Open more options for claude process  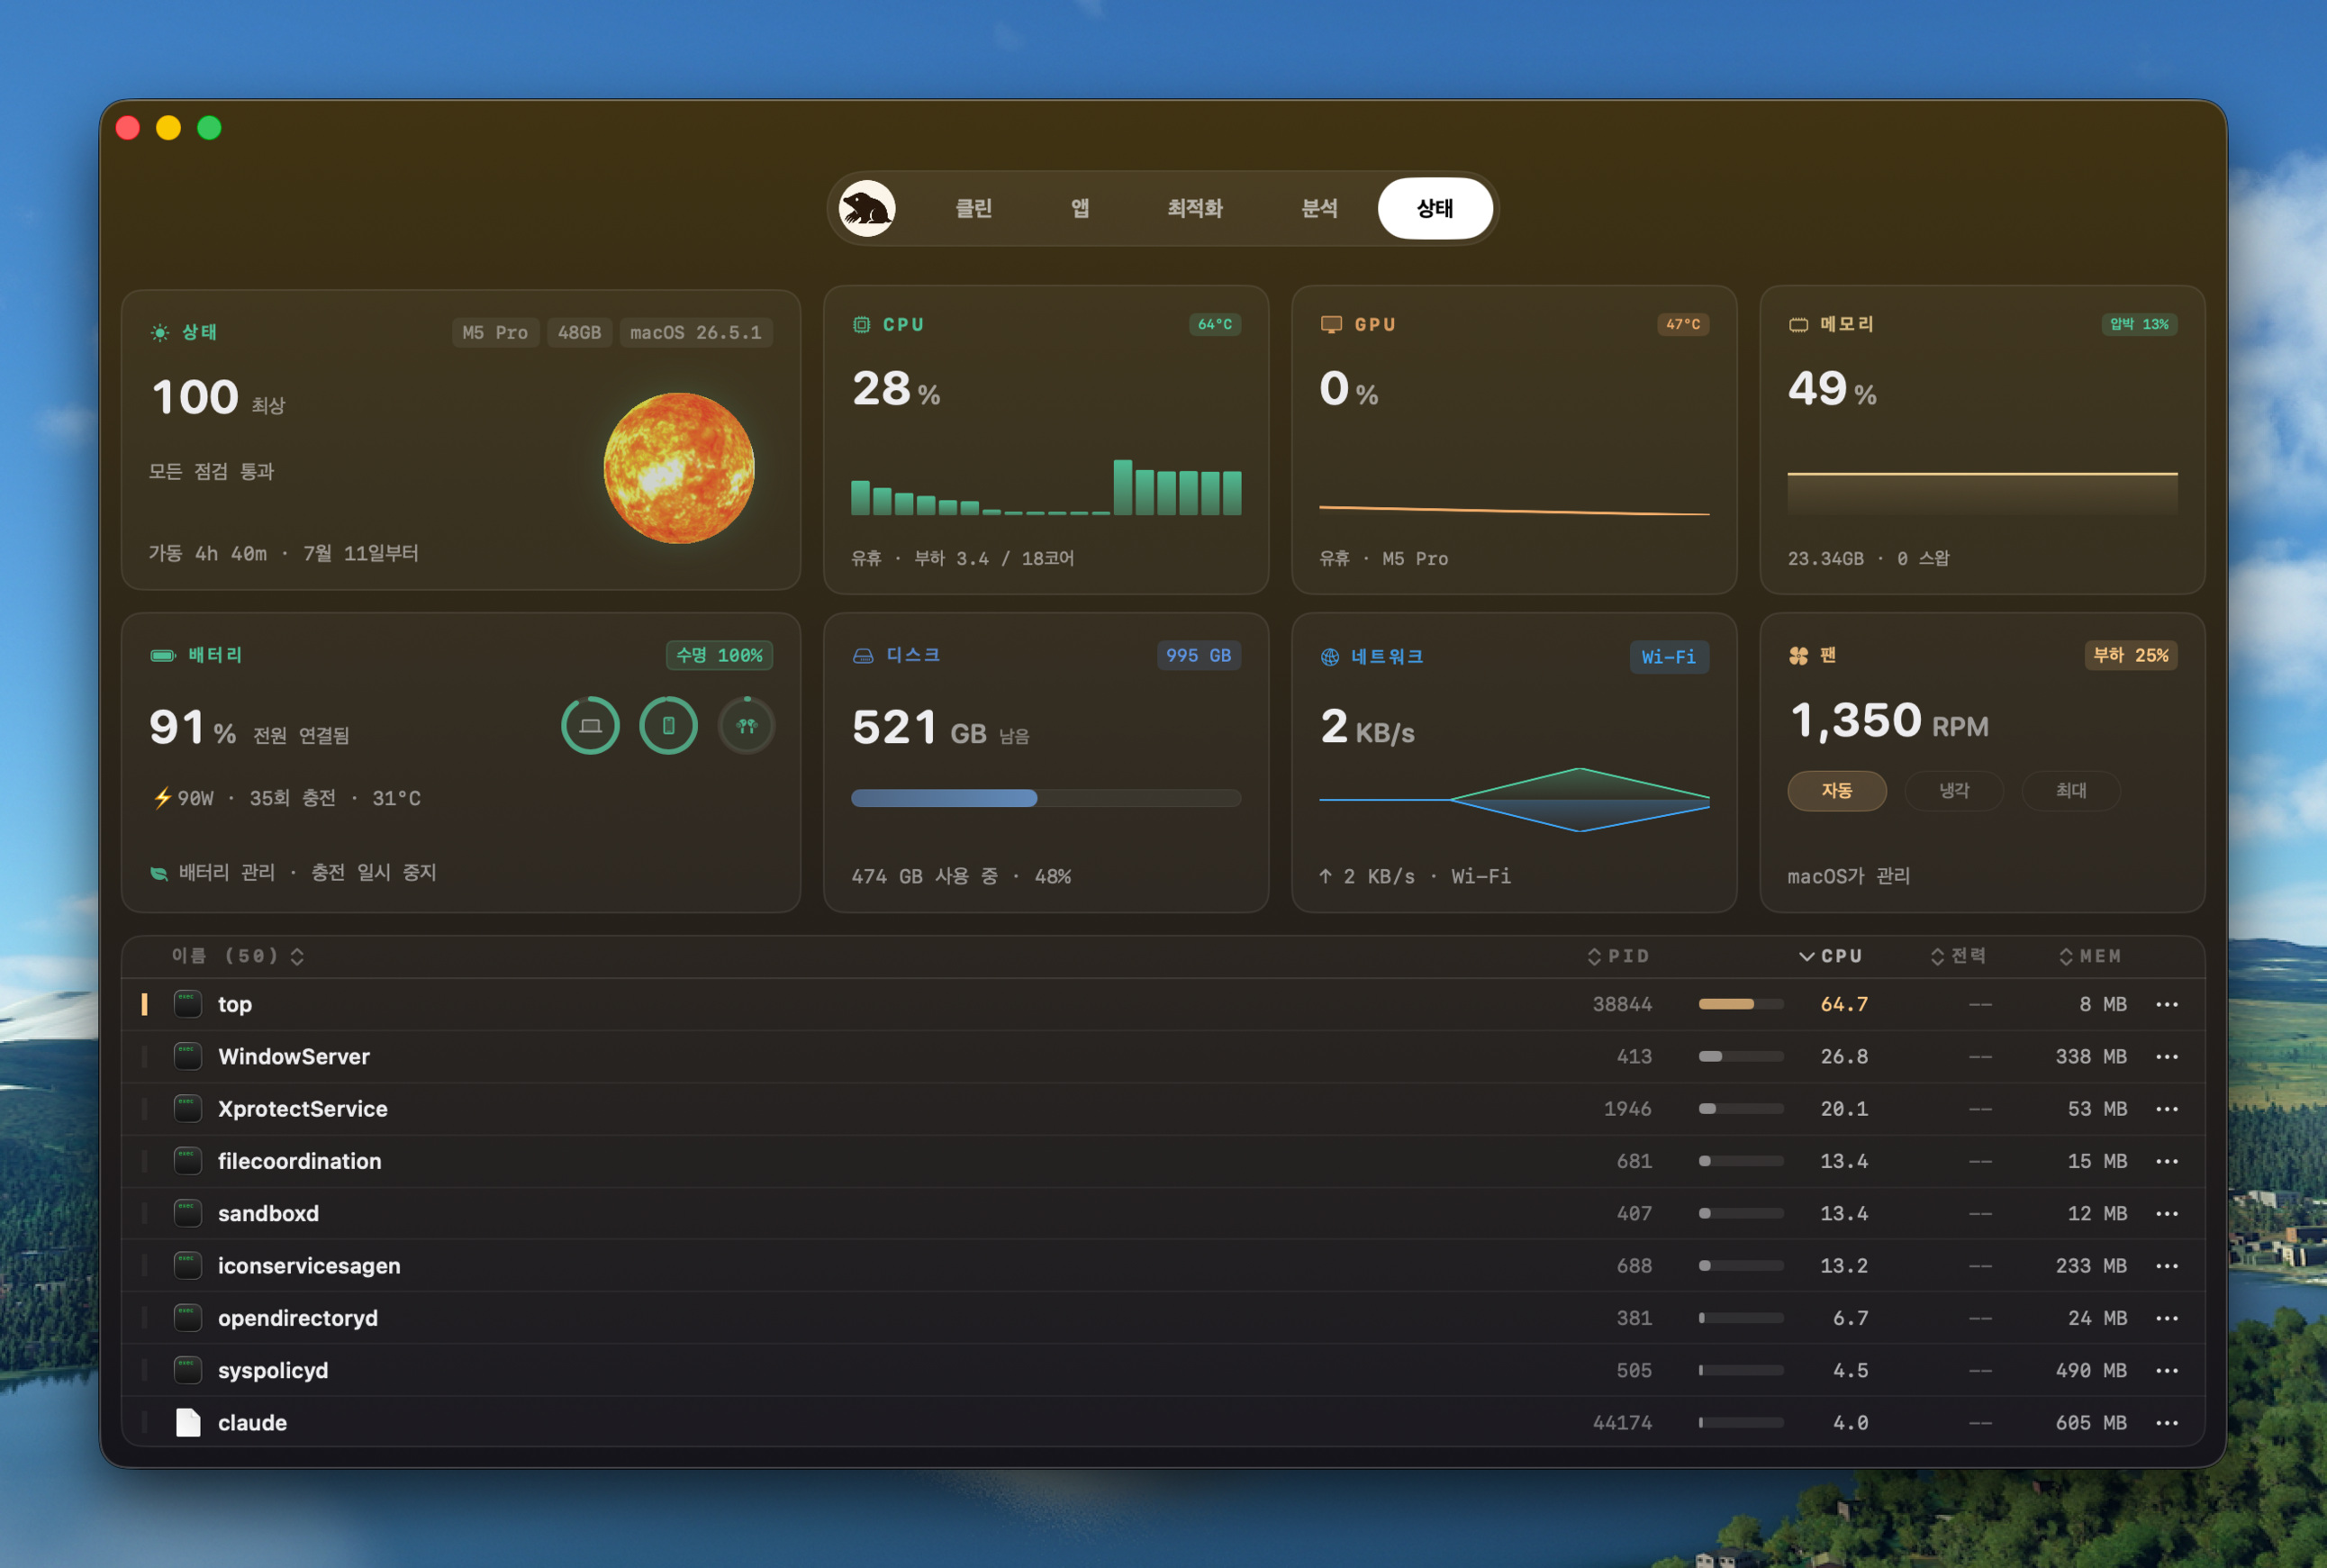pyautogui.click(x=2167, y=1423)
